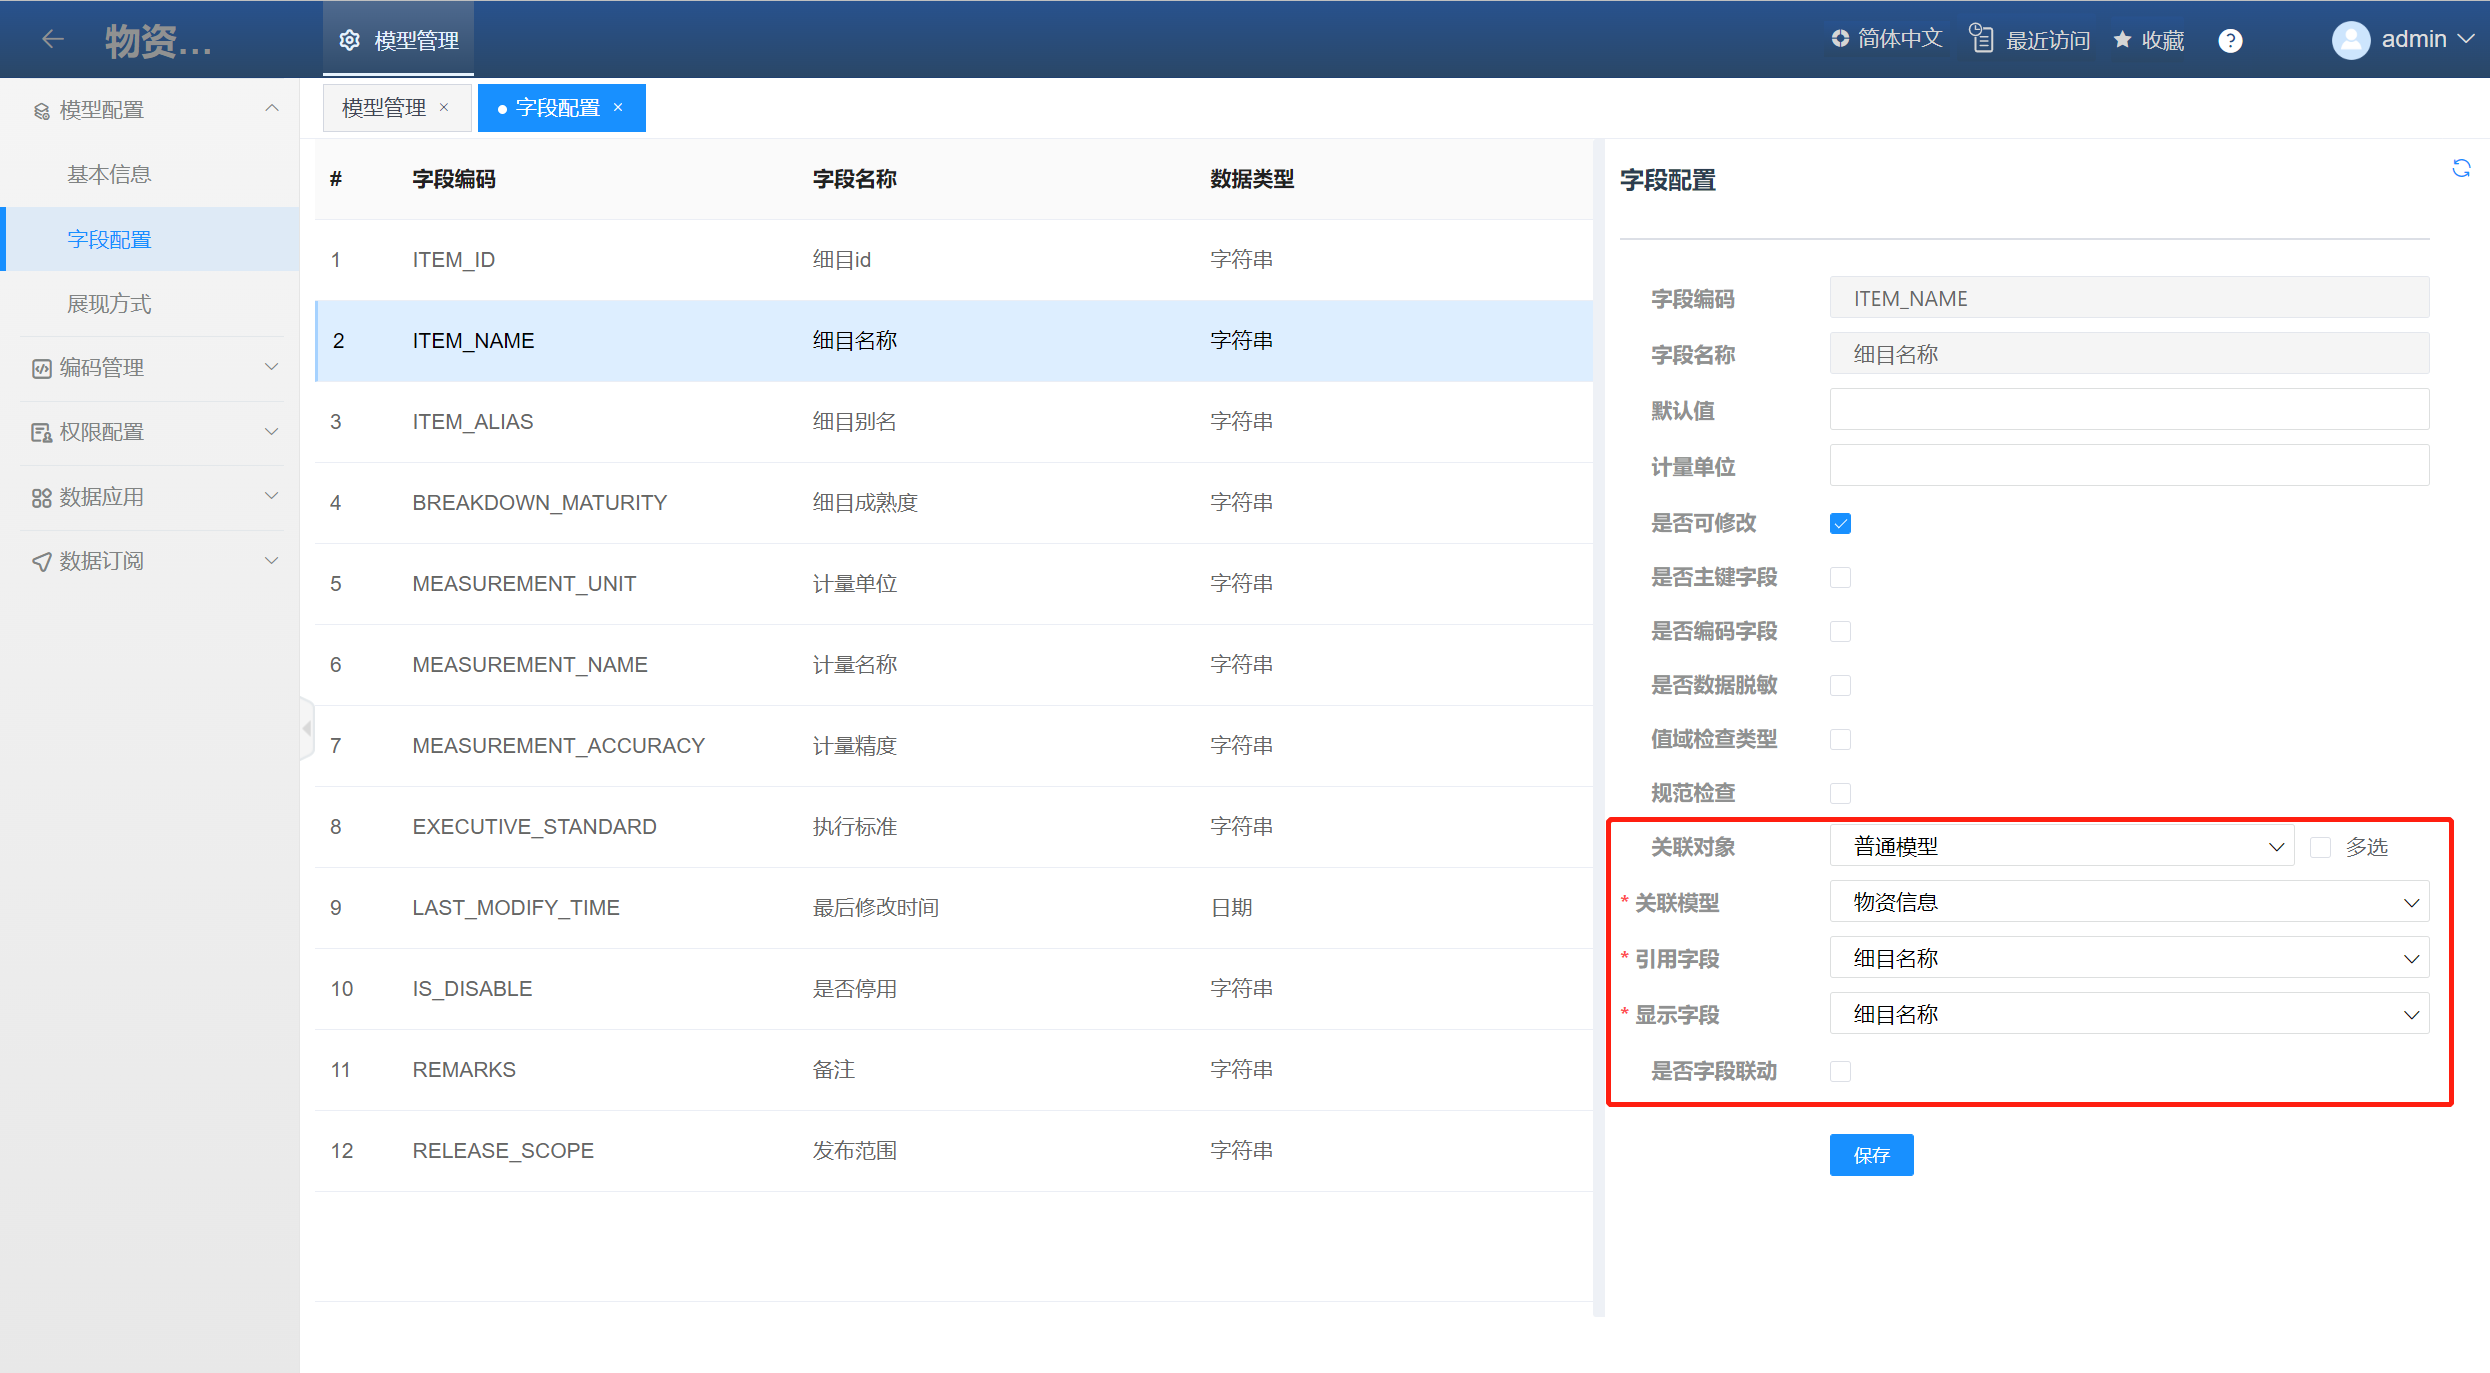Select the LAST_MODIFY_TIME row
This screenshot has width=2490, height=1373.
(x=954, y=908)
